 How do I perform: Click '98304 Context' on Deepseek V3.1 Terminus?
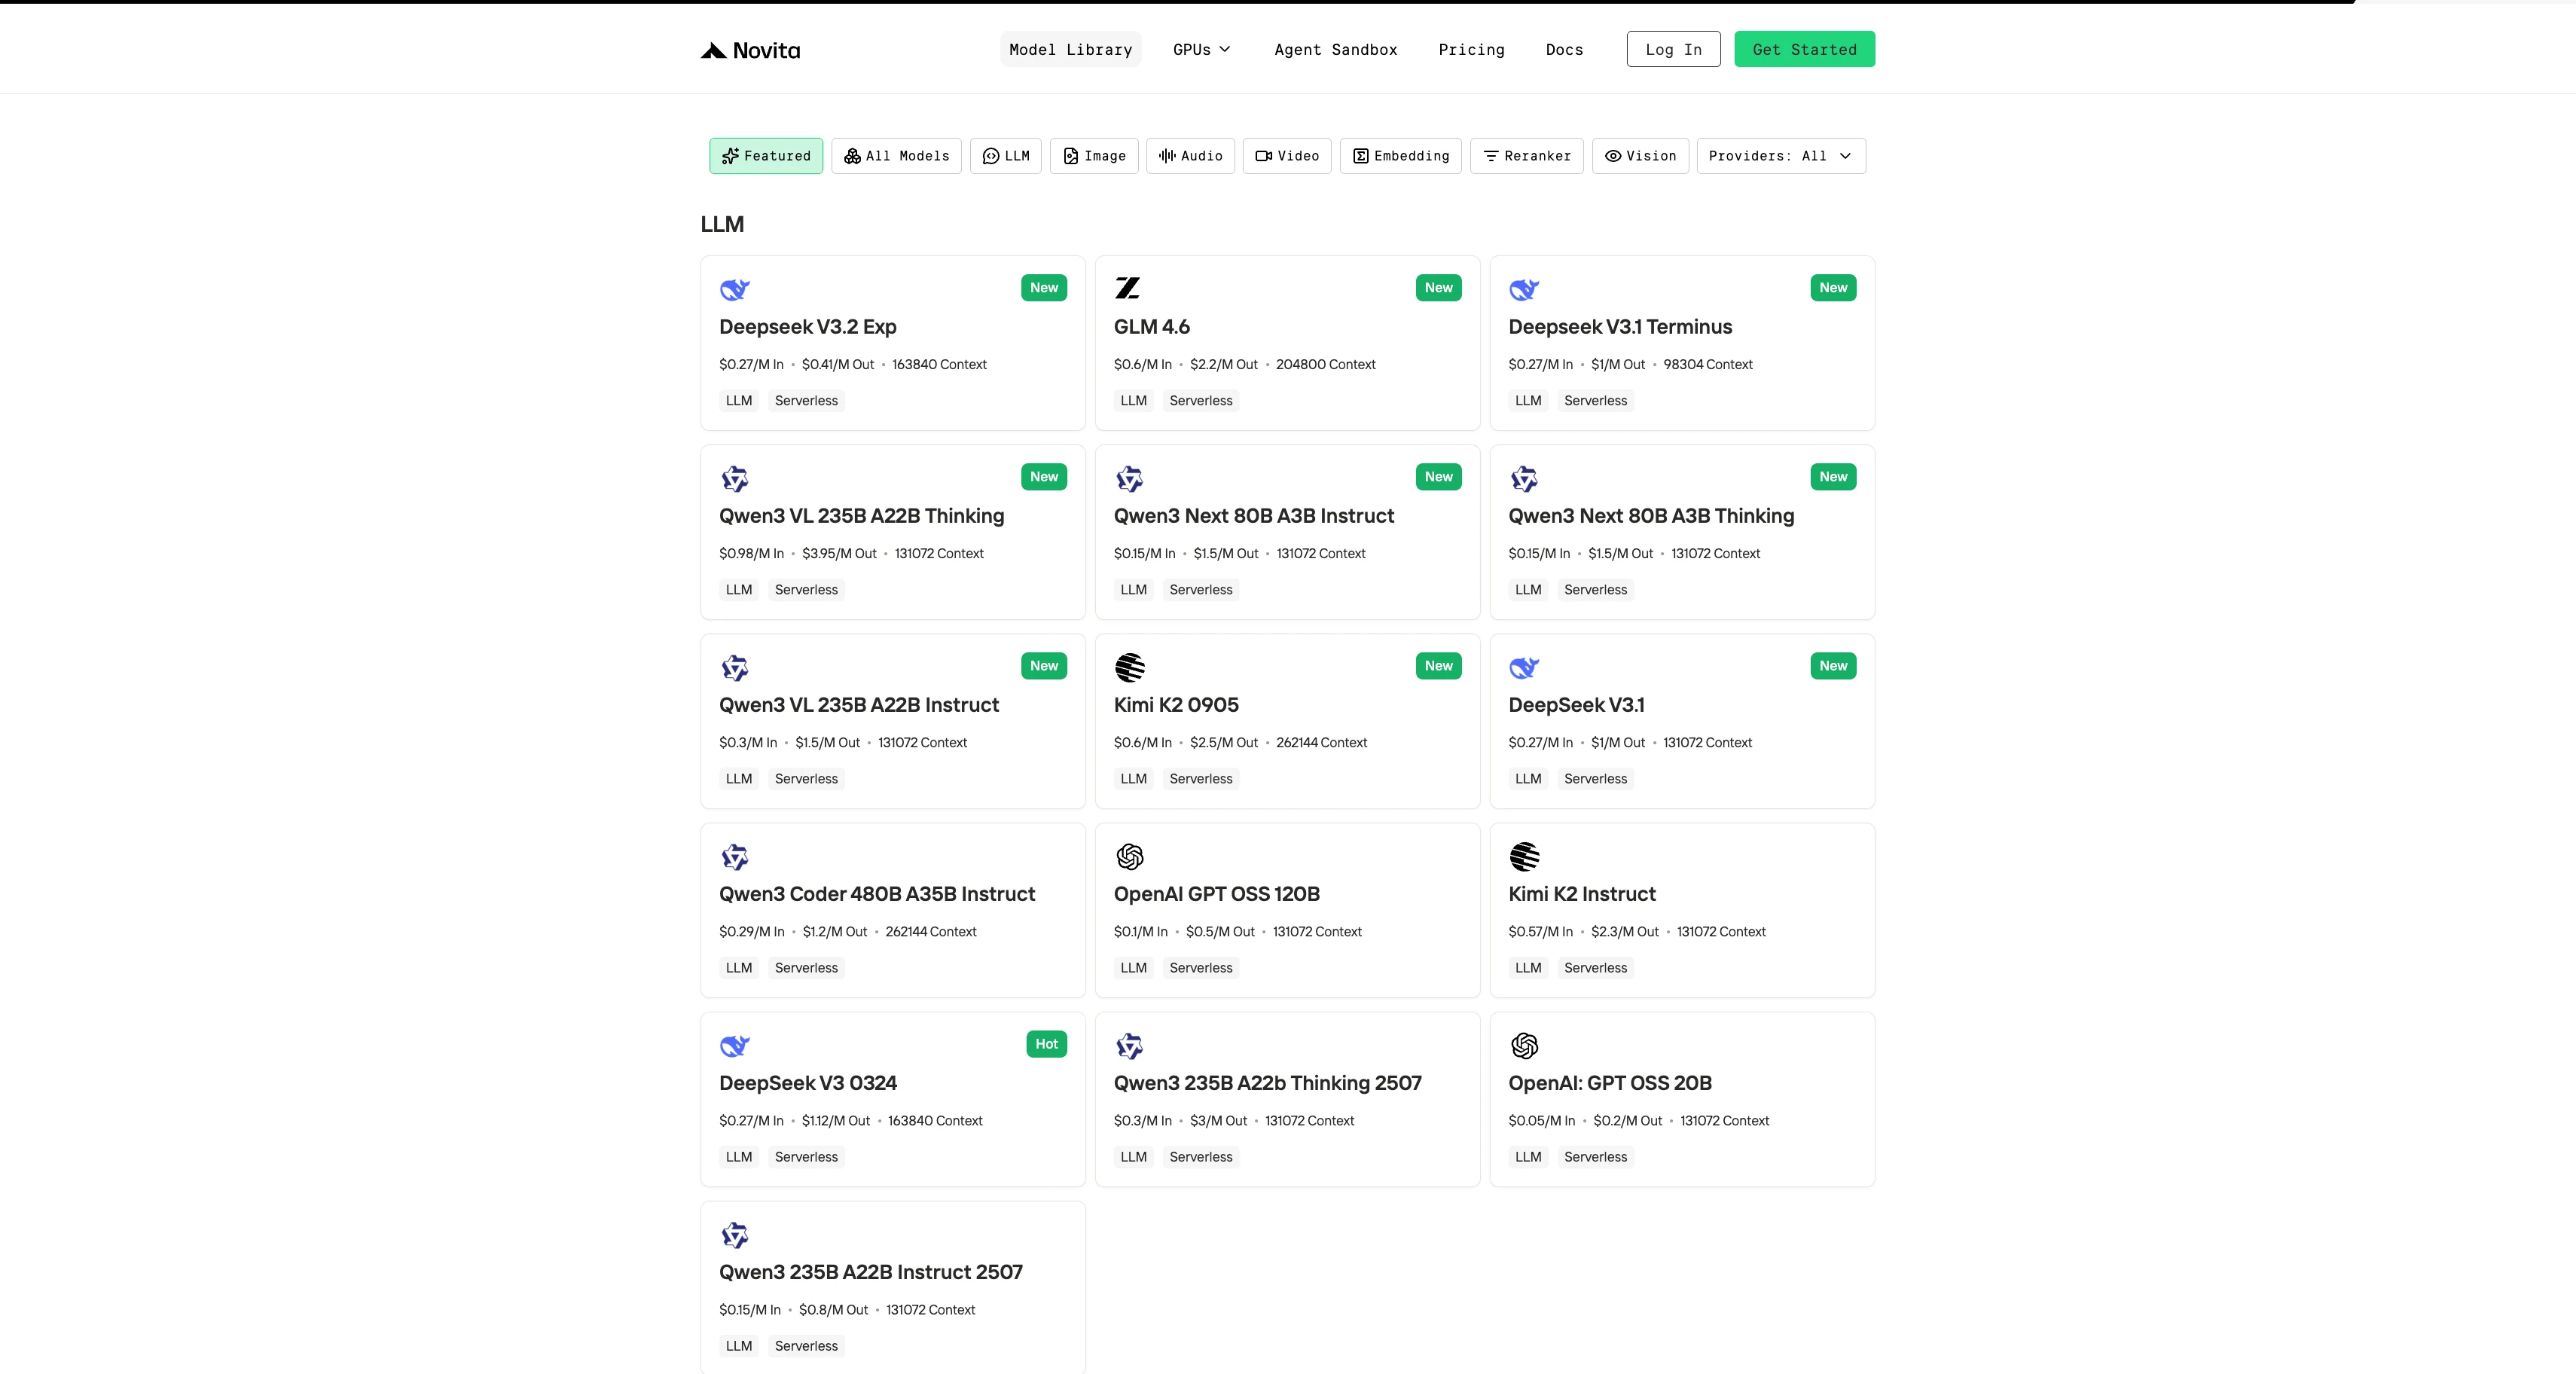point(1707,365)
